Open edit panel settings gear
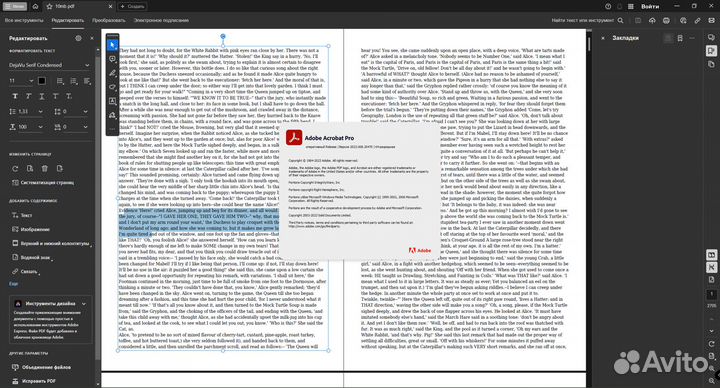 tap(79, 39)
